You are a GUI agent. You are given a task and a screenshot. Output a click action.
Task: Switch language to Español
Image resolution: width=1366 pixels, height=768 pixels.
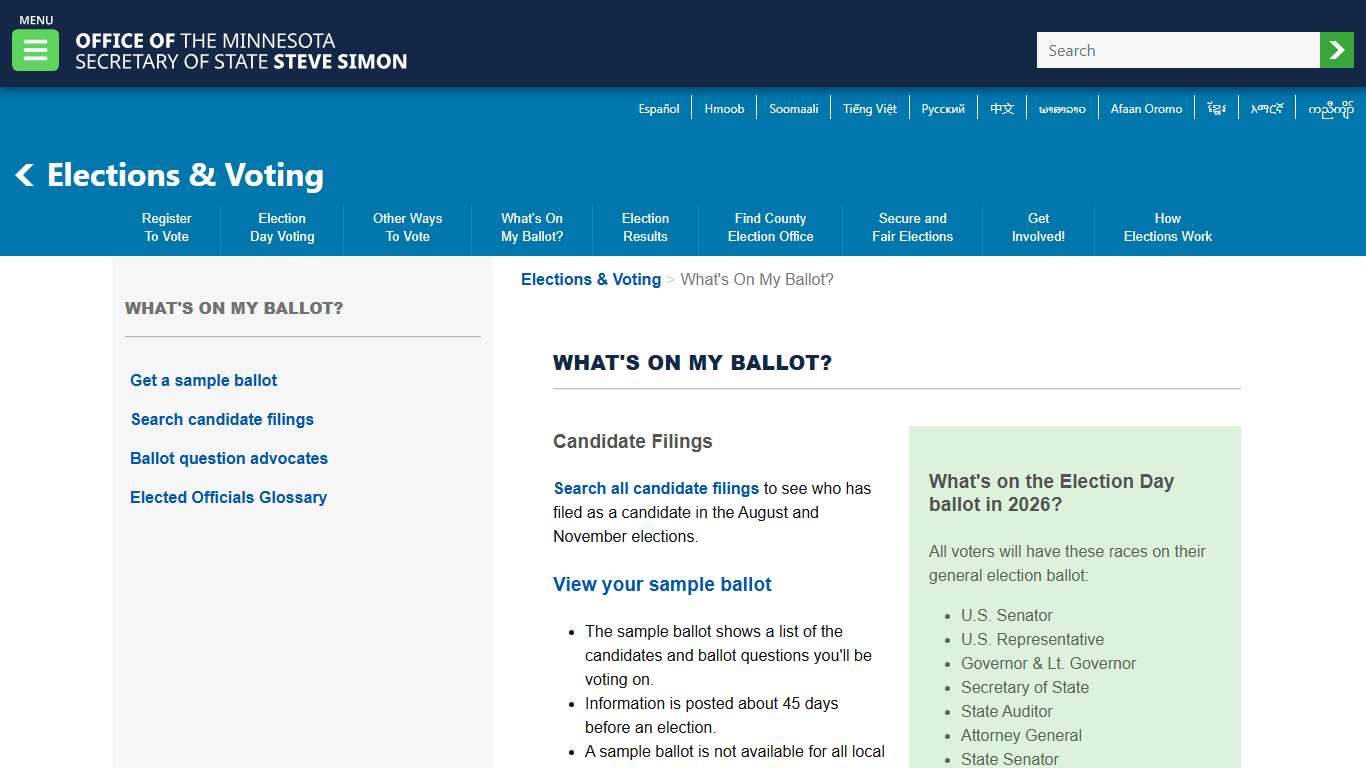click(658, 108)
